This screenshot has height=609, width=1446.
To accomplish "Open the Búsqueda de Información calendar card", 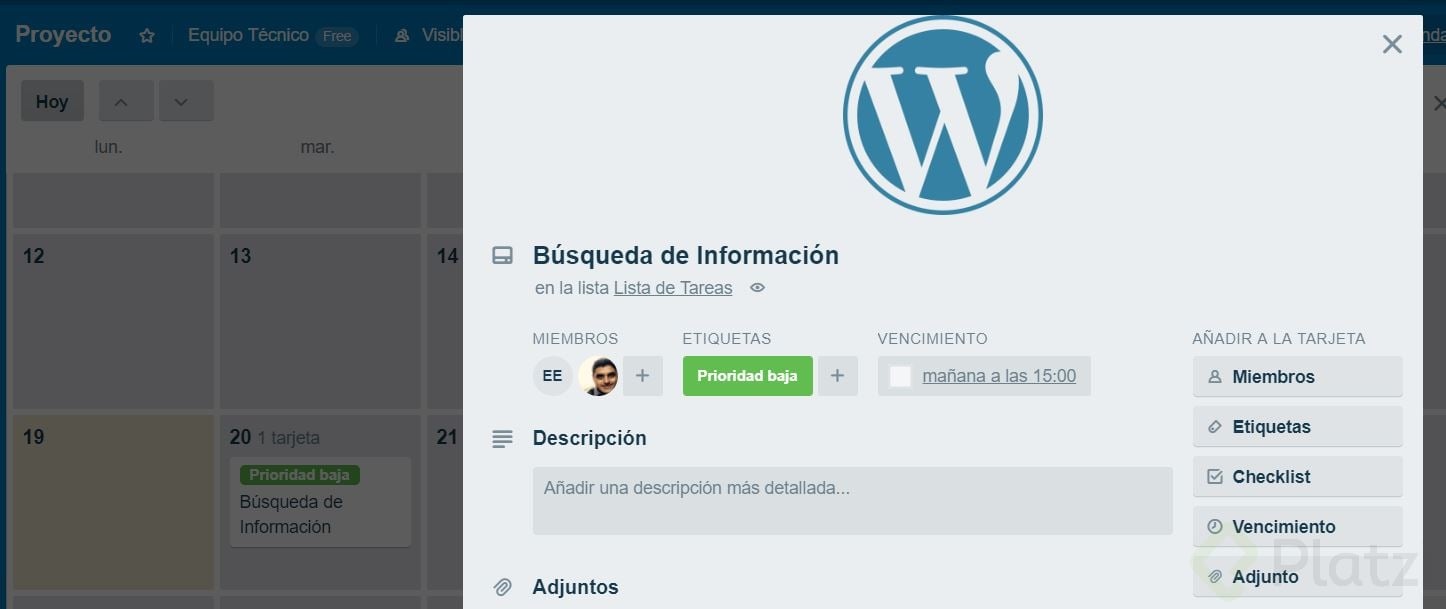I will 320,502.
